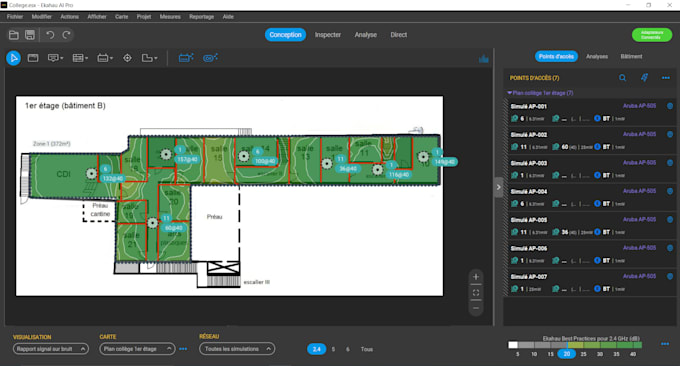Select the AP marker labeled 132@40 in CDI

[91, 174]
